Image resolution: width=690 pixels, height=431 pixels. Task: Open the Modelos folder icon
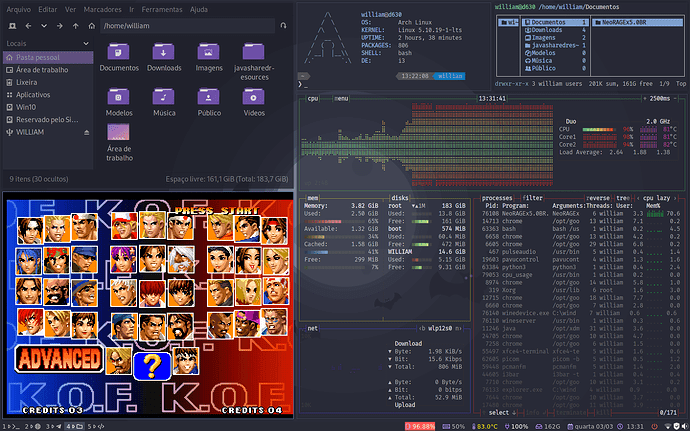118,96
